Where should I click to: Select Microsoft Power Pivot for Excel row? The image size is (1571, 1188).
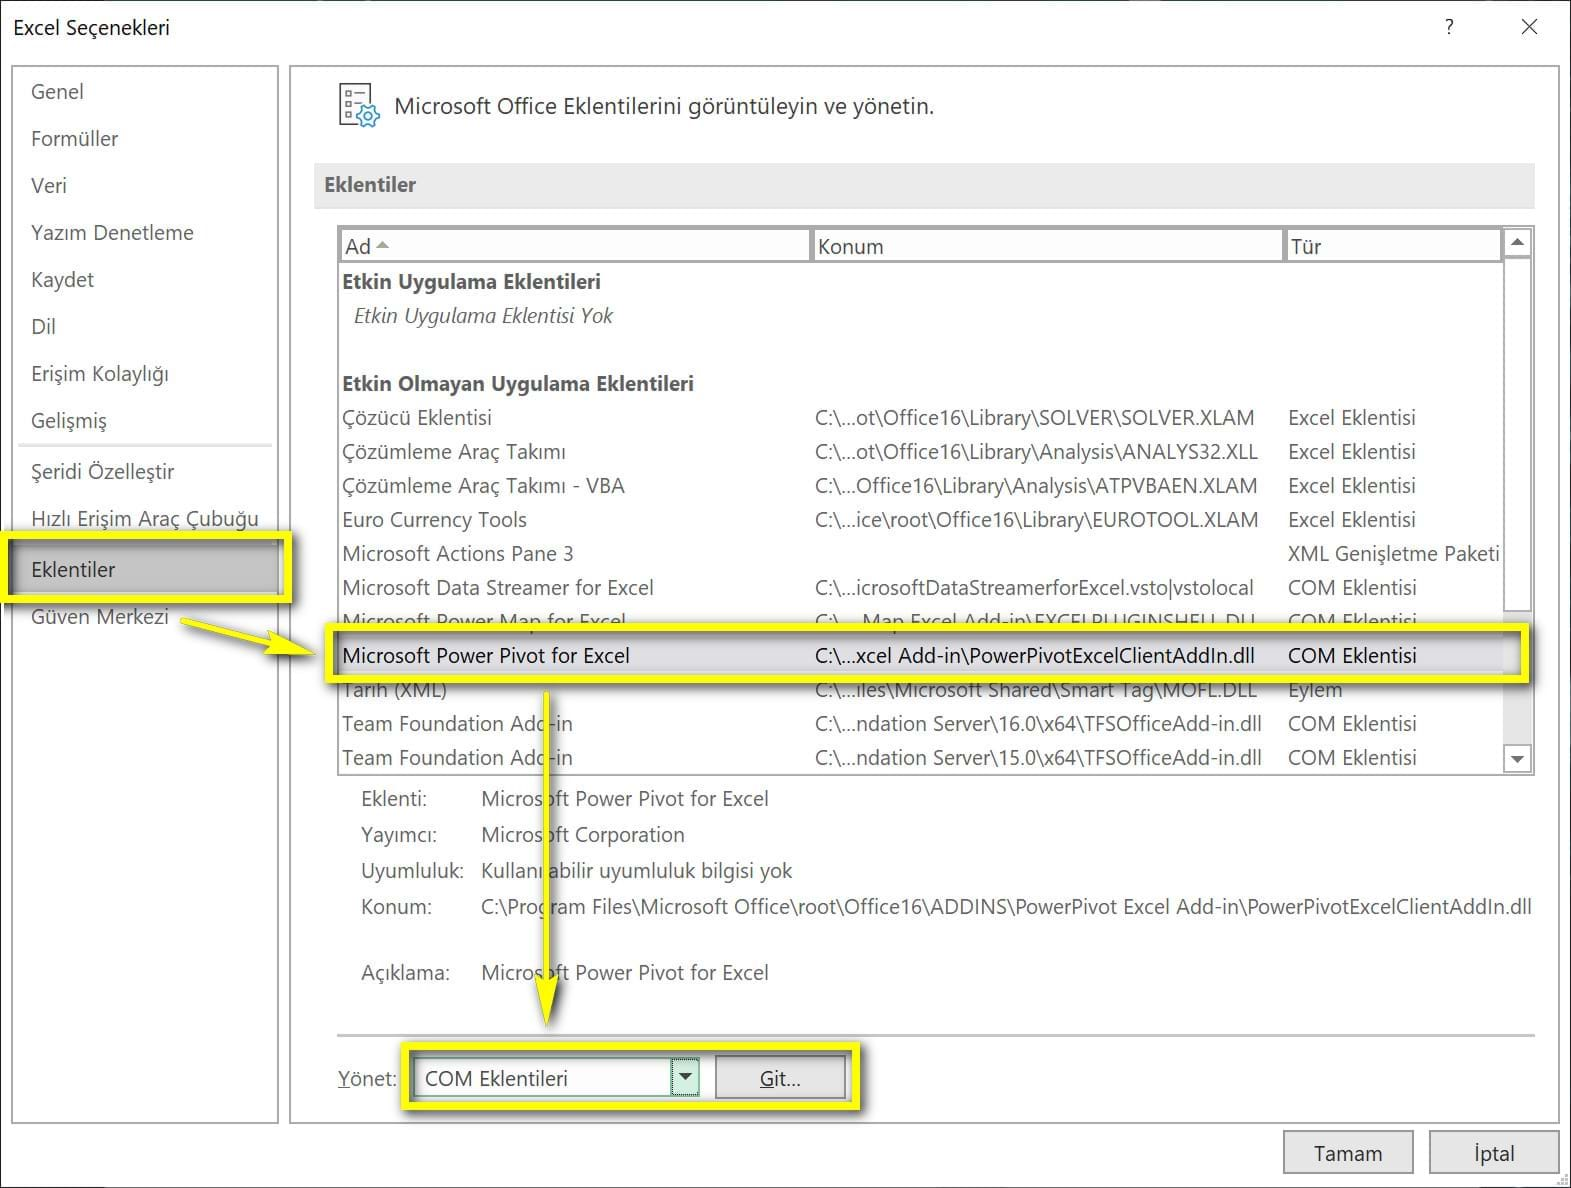920,656
